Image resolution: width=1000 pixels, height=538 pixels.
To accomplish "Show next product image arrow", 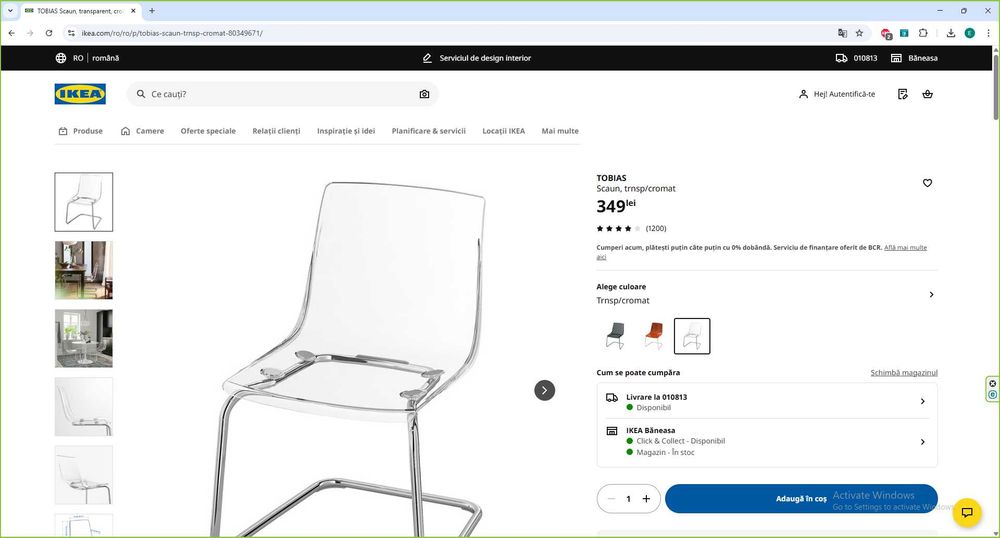I will 545,391.
